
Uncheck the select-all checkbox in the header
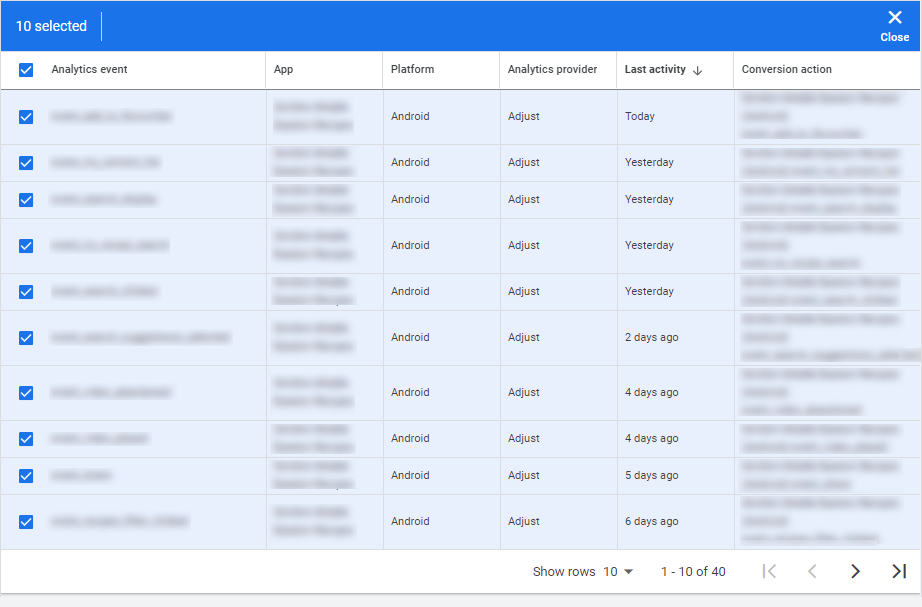coord(25,70)
